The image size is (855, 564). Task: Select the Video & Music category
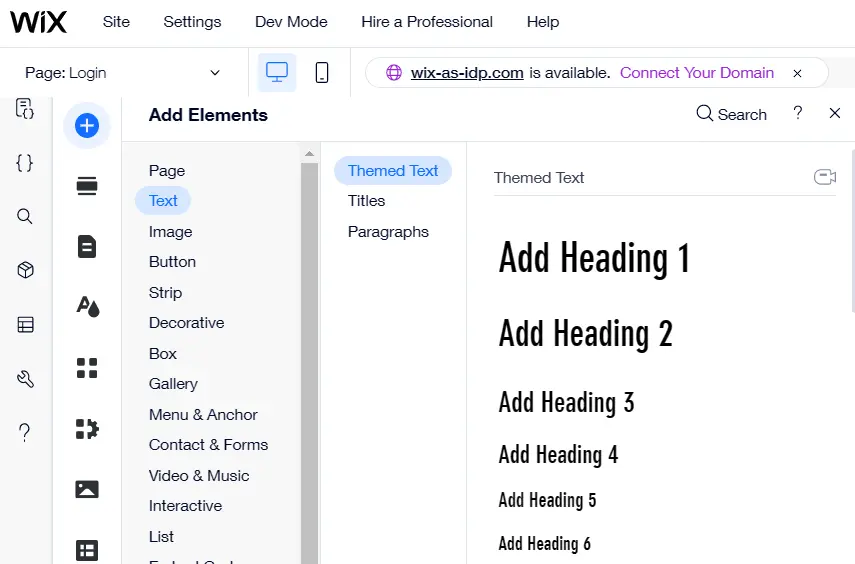click(199, 476)
